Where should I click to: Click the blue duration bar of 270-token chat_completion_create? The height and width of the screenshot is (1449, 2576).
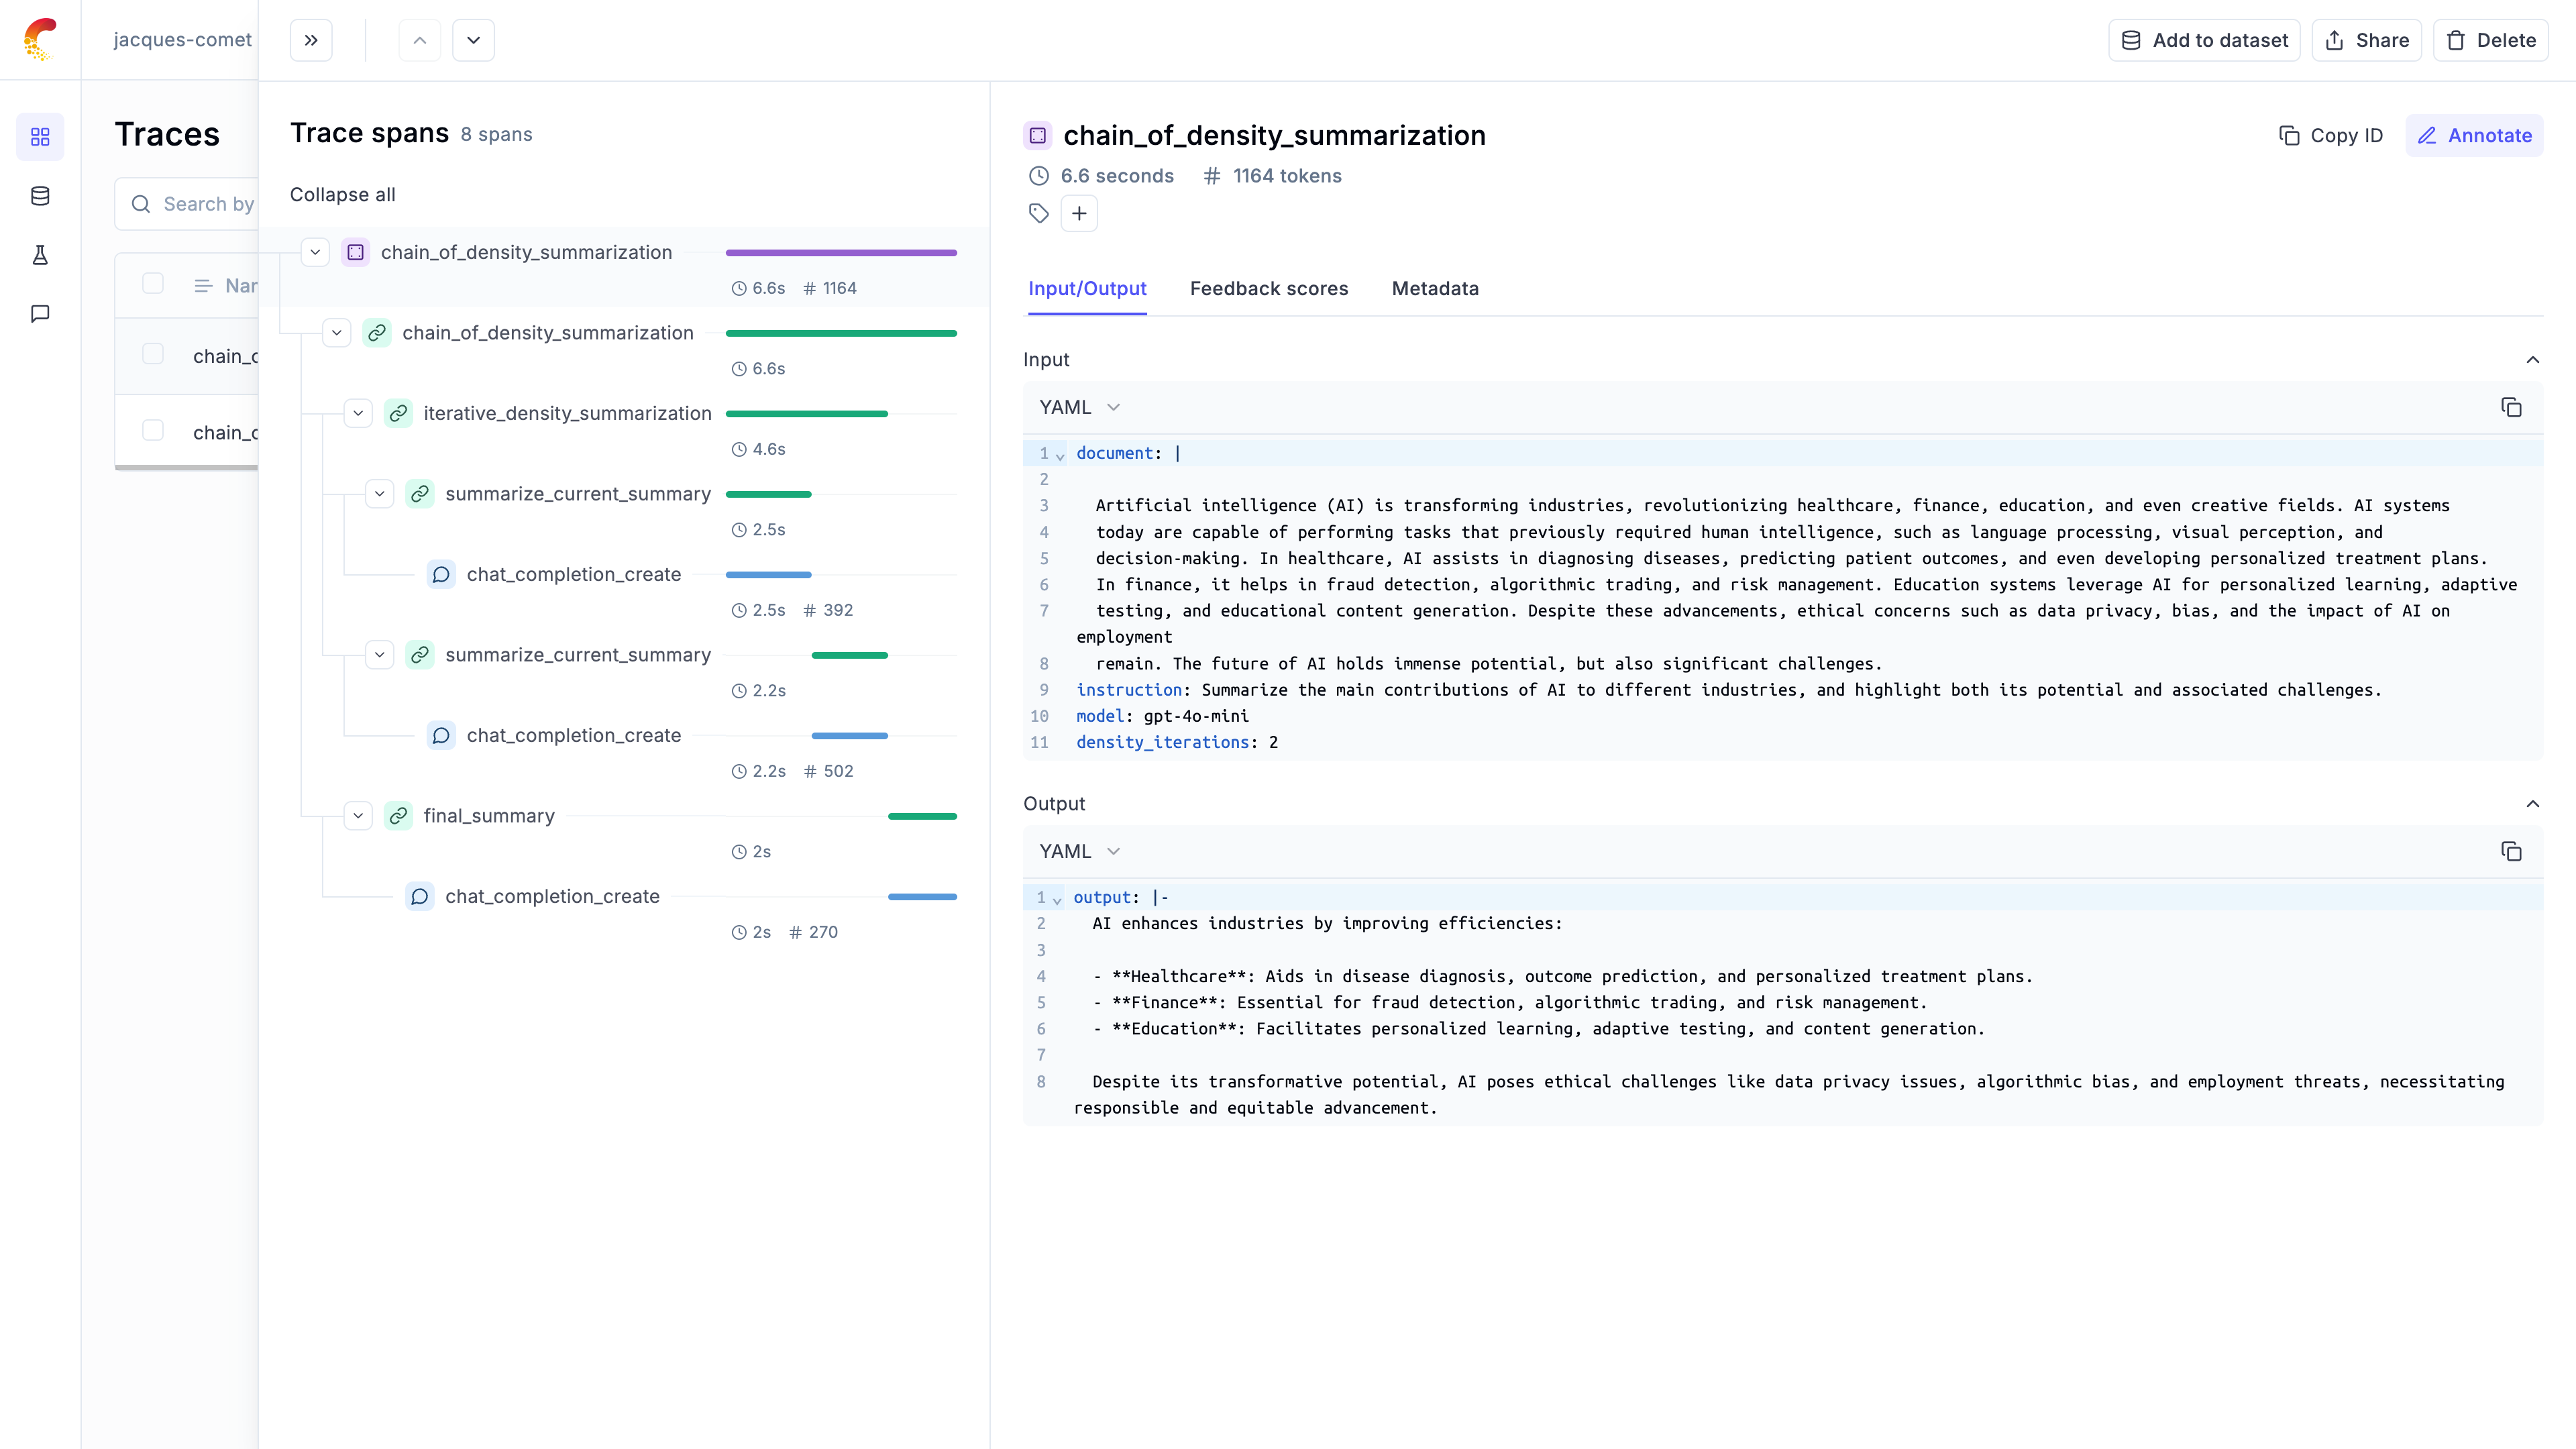[x=922, y=897]
